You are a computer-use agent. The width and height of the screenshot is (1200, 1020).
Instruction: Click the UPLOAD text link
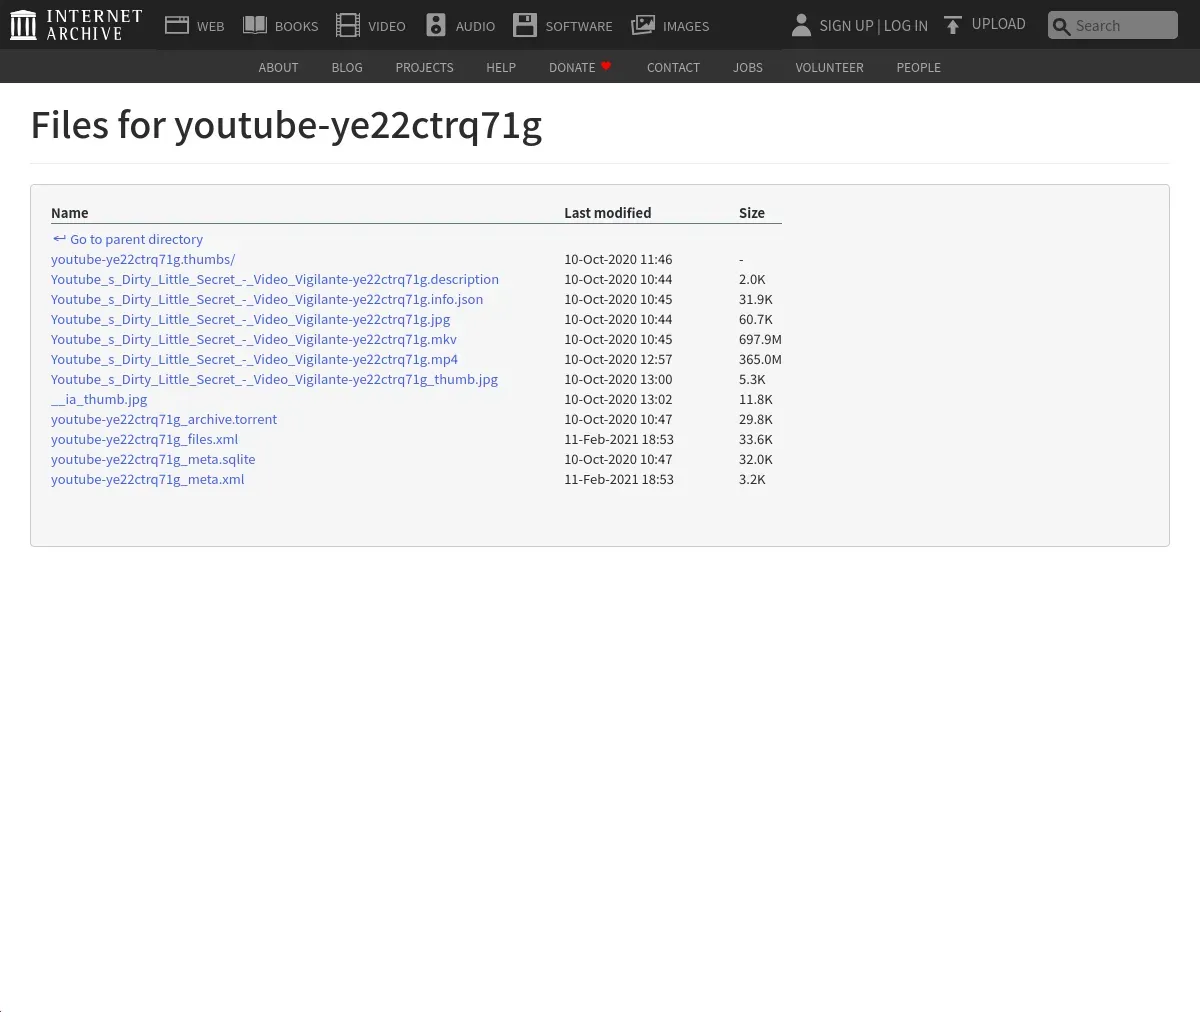pos(999,24)
